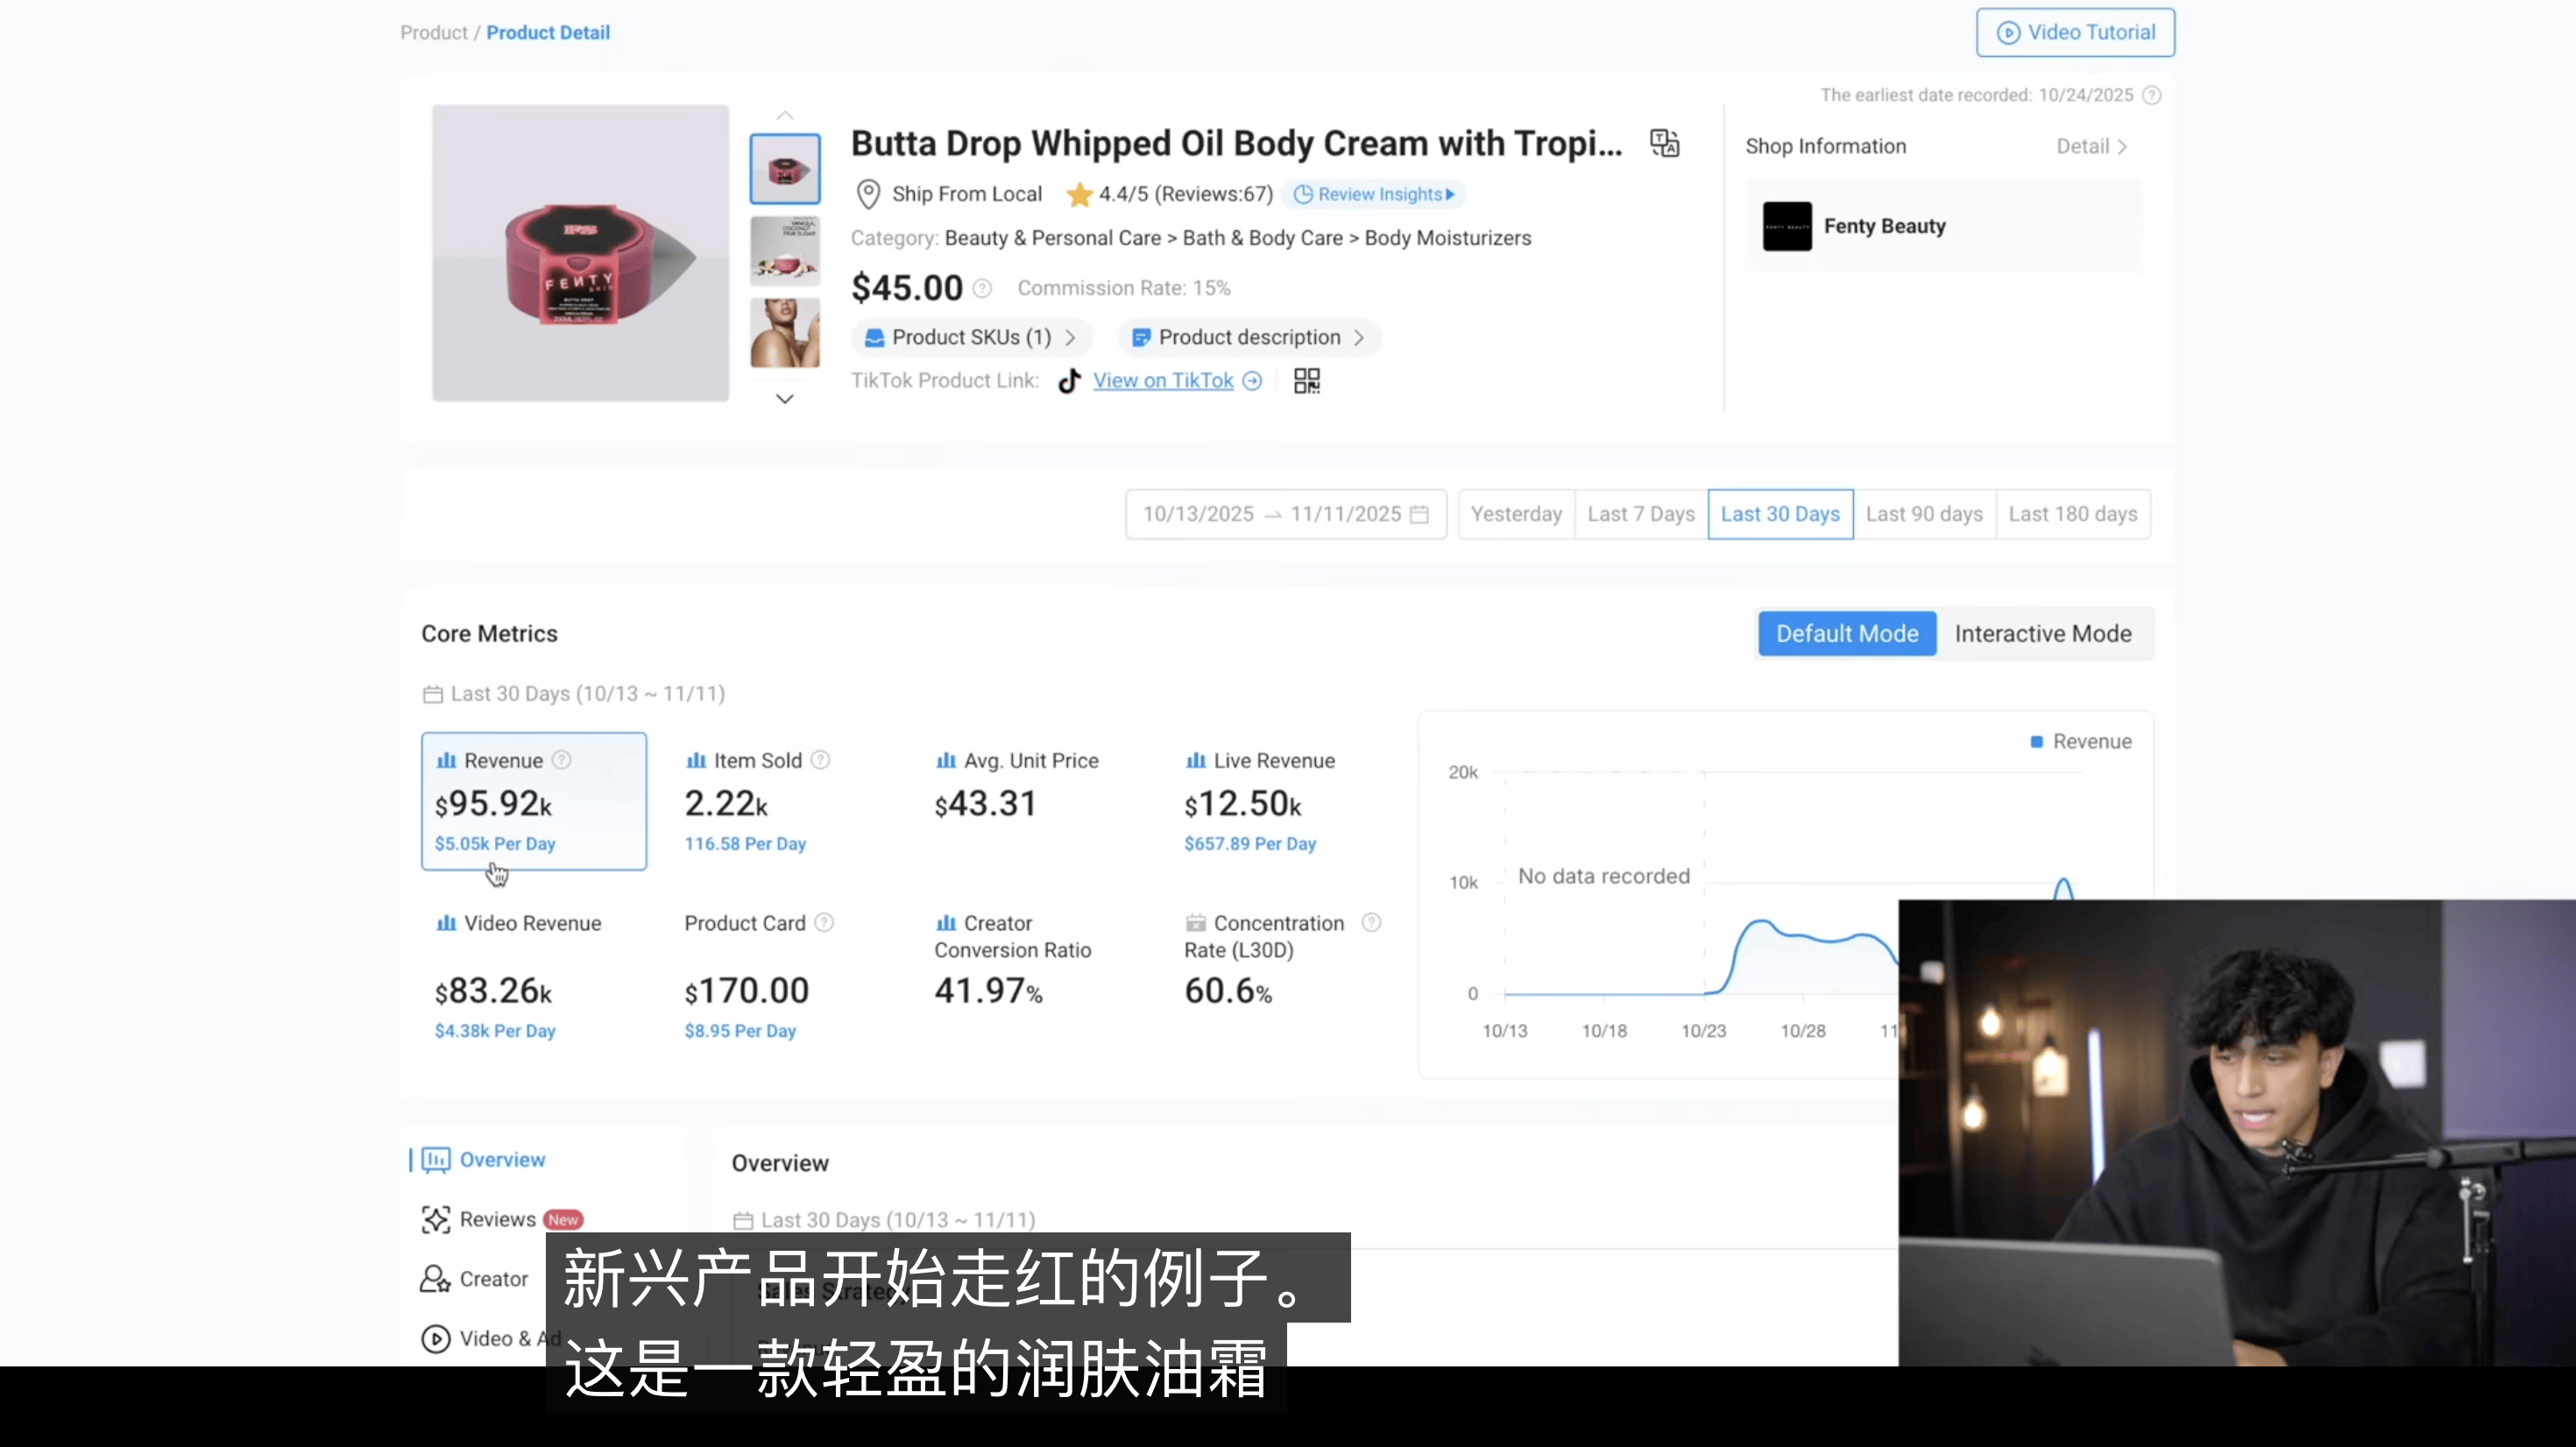Click the location pin icon by Ship From Local

point(868,194)
